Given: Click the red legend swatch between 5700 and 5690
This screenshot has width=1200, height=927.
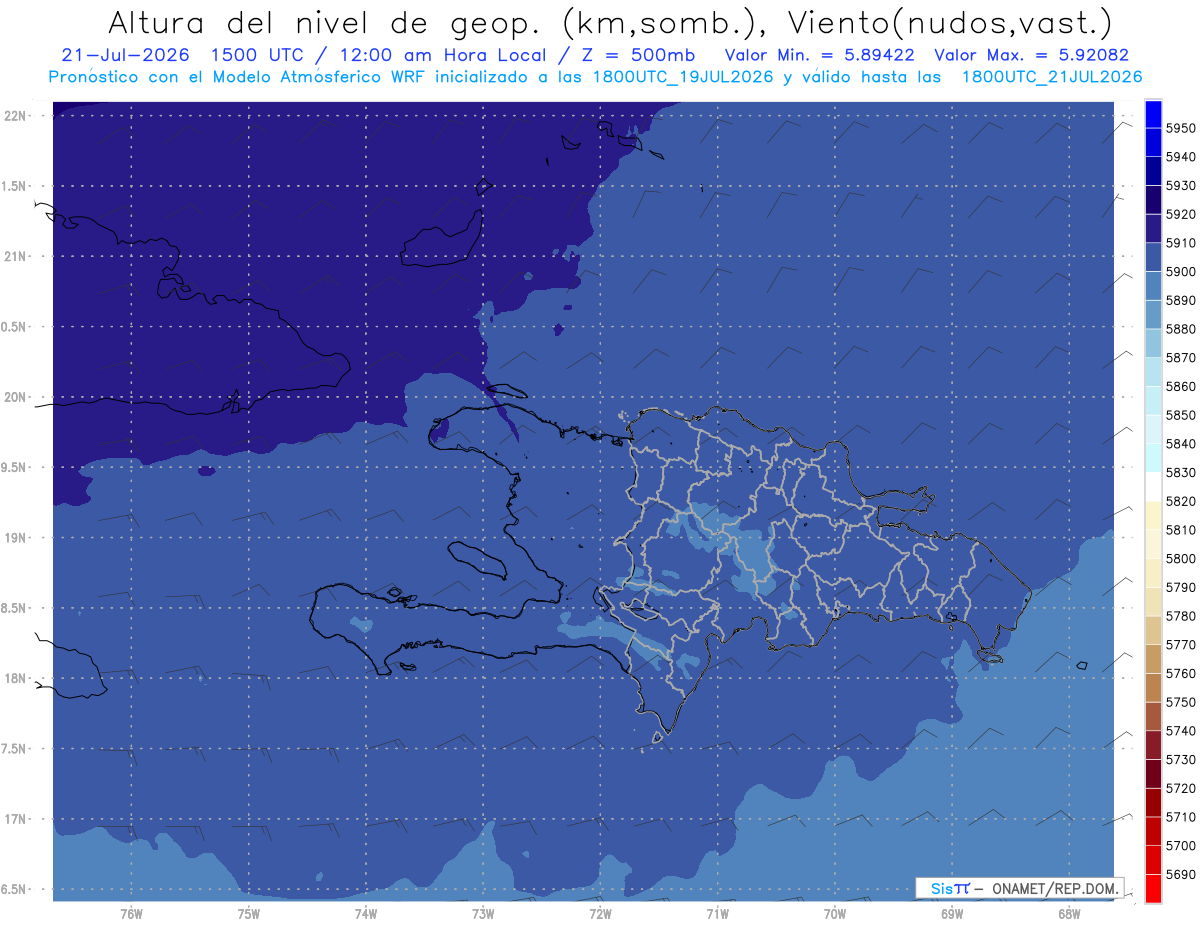Looking at the screenshot, I should tap(1153, 860).
